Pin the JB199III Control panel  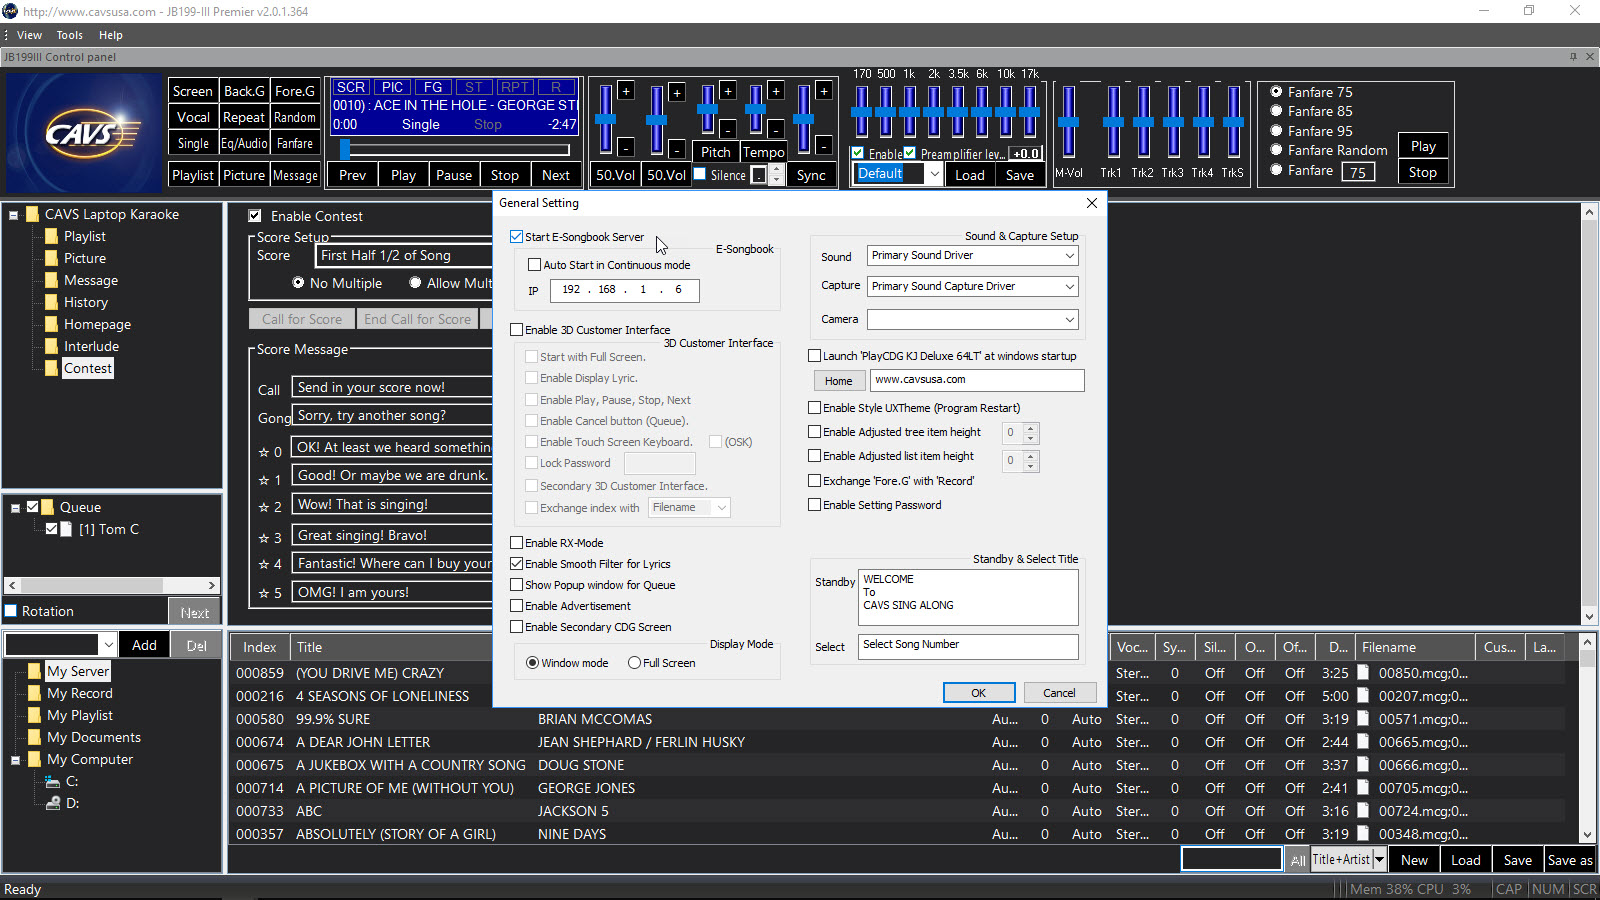1573,57
